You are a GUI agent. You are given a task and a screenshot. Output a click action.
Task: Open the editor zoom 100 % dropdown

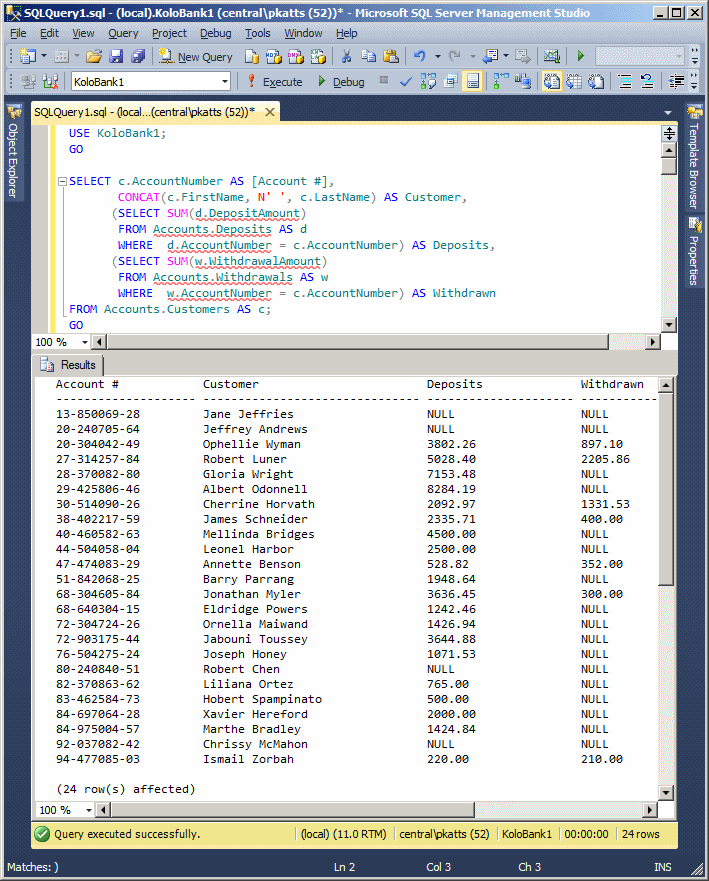[x=85, y=342]
